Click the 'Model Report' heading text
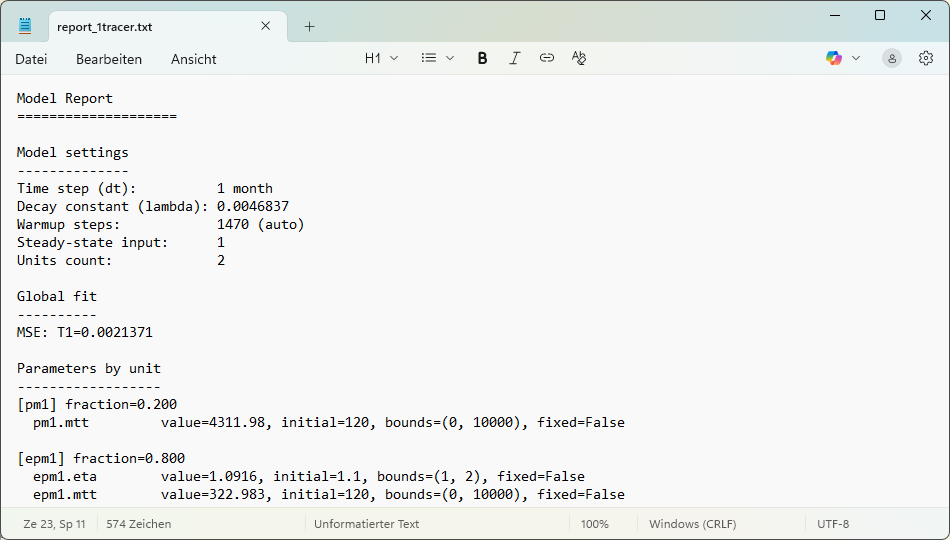The image size is (950, 540). click(x=65, y=98)
